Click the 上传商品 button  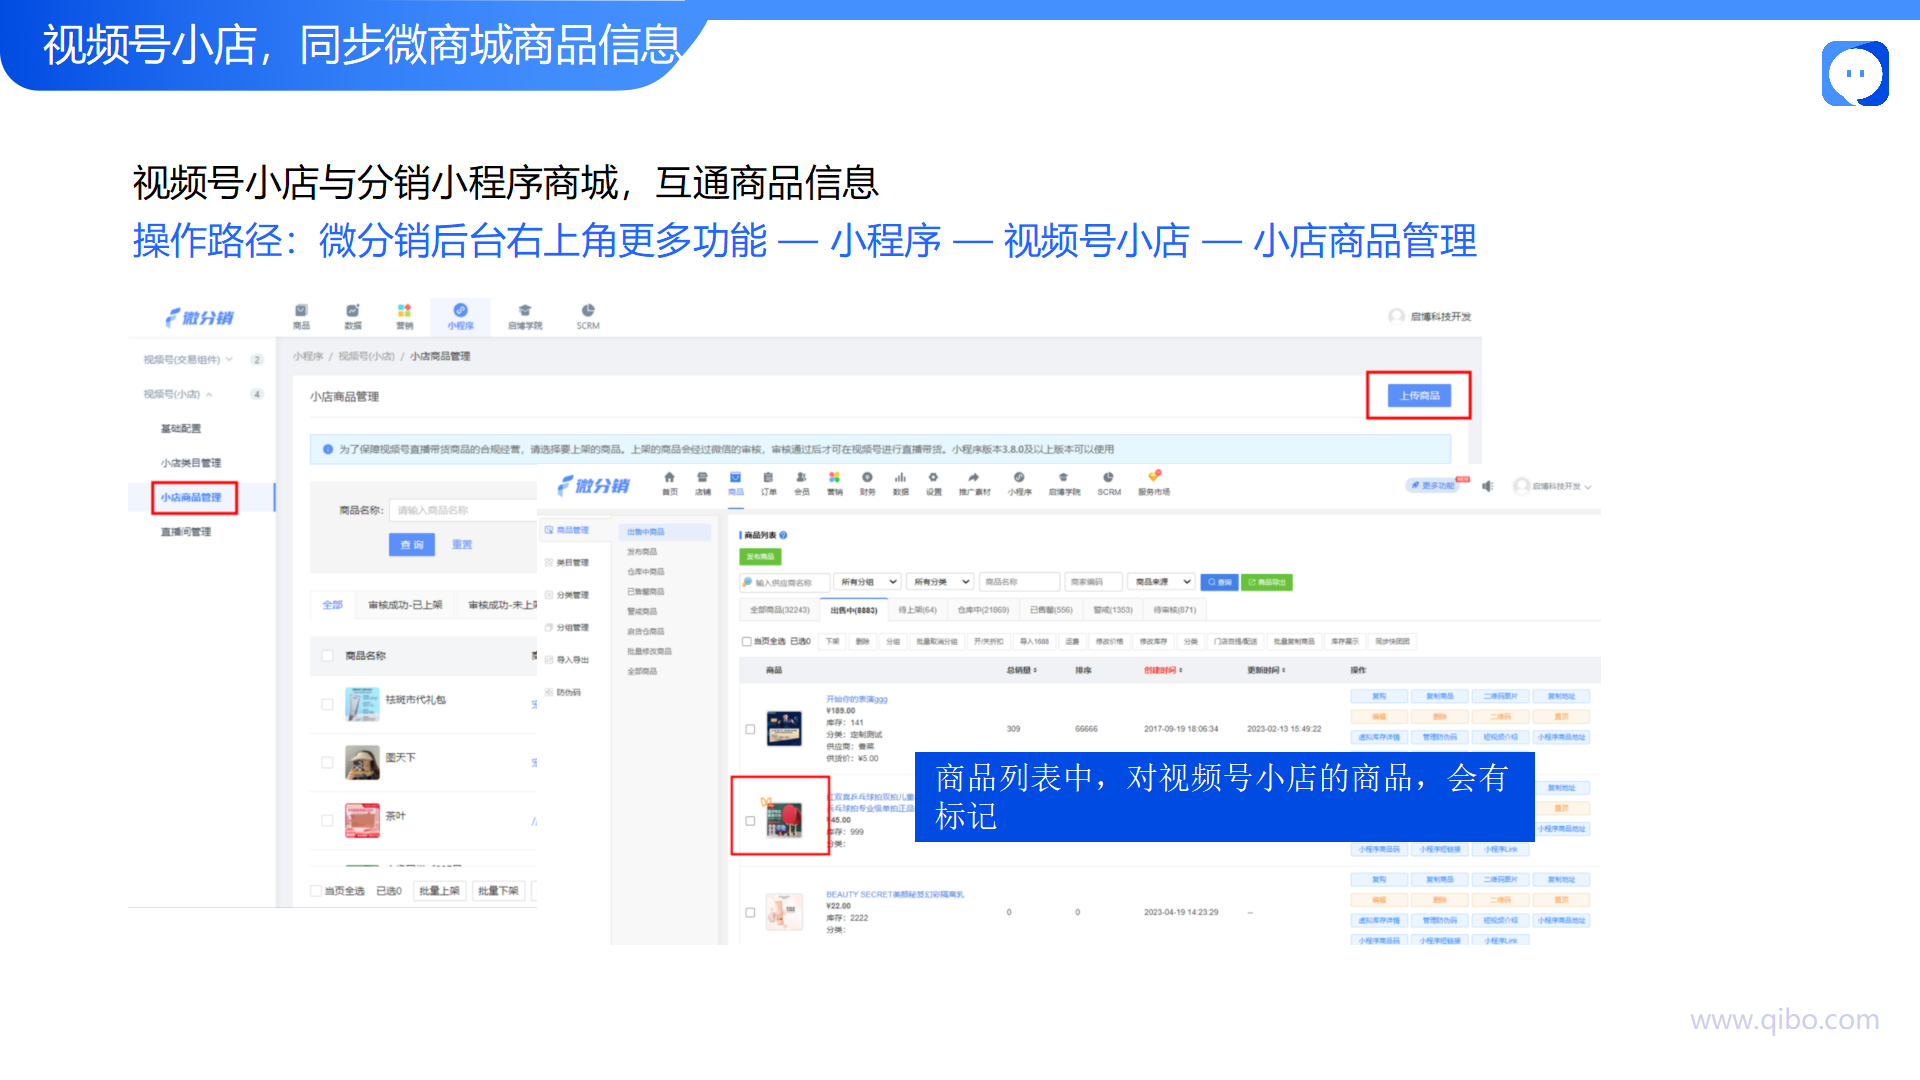click(x=1419, y=396)
